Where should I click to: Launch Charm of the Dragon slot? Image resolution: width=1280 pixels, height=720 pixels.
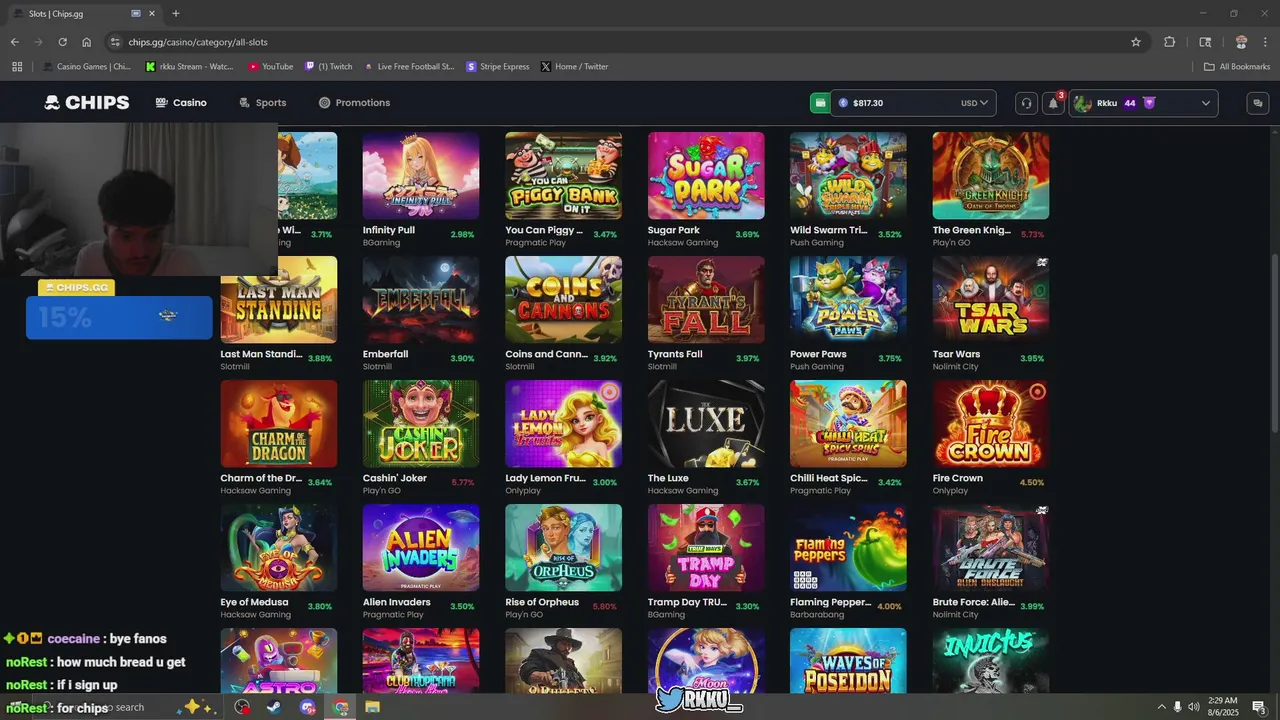tap(279, 424)
